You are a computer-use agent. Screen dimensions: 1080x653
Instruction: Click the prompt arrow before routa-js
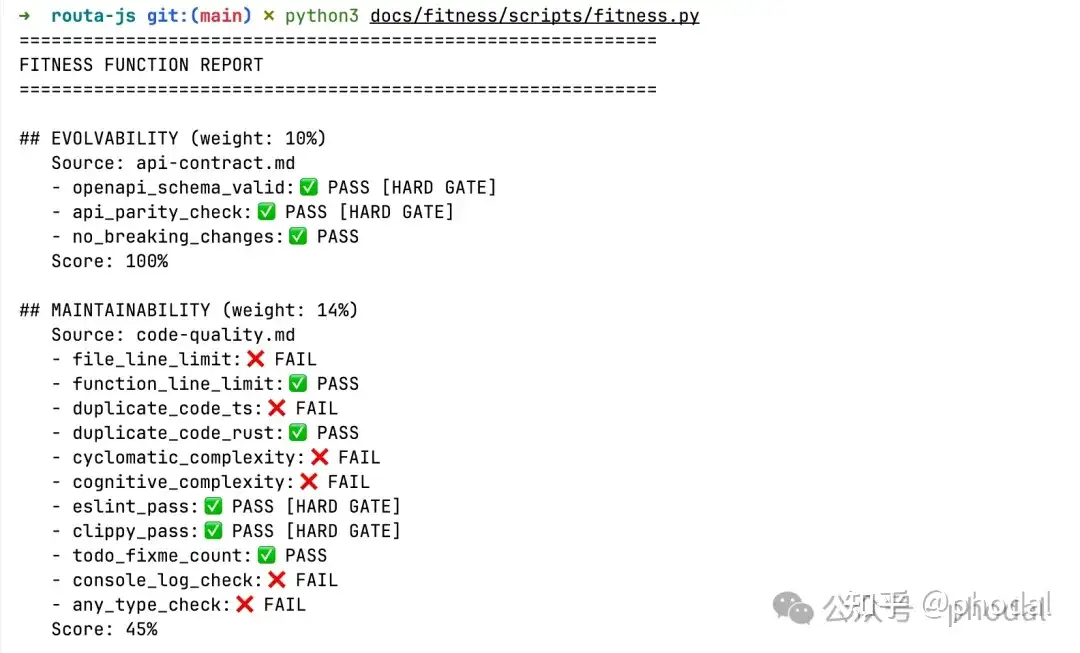(x=25, y=15)
